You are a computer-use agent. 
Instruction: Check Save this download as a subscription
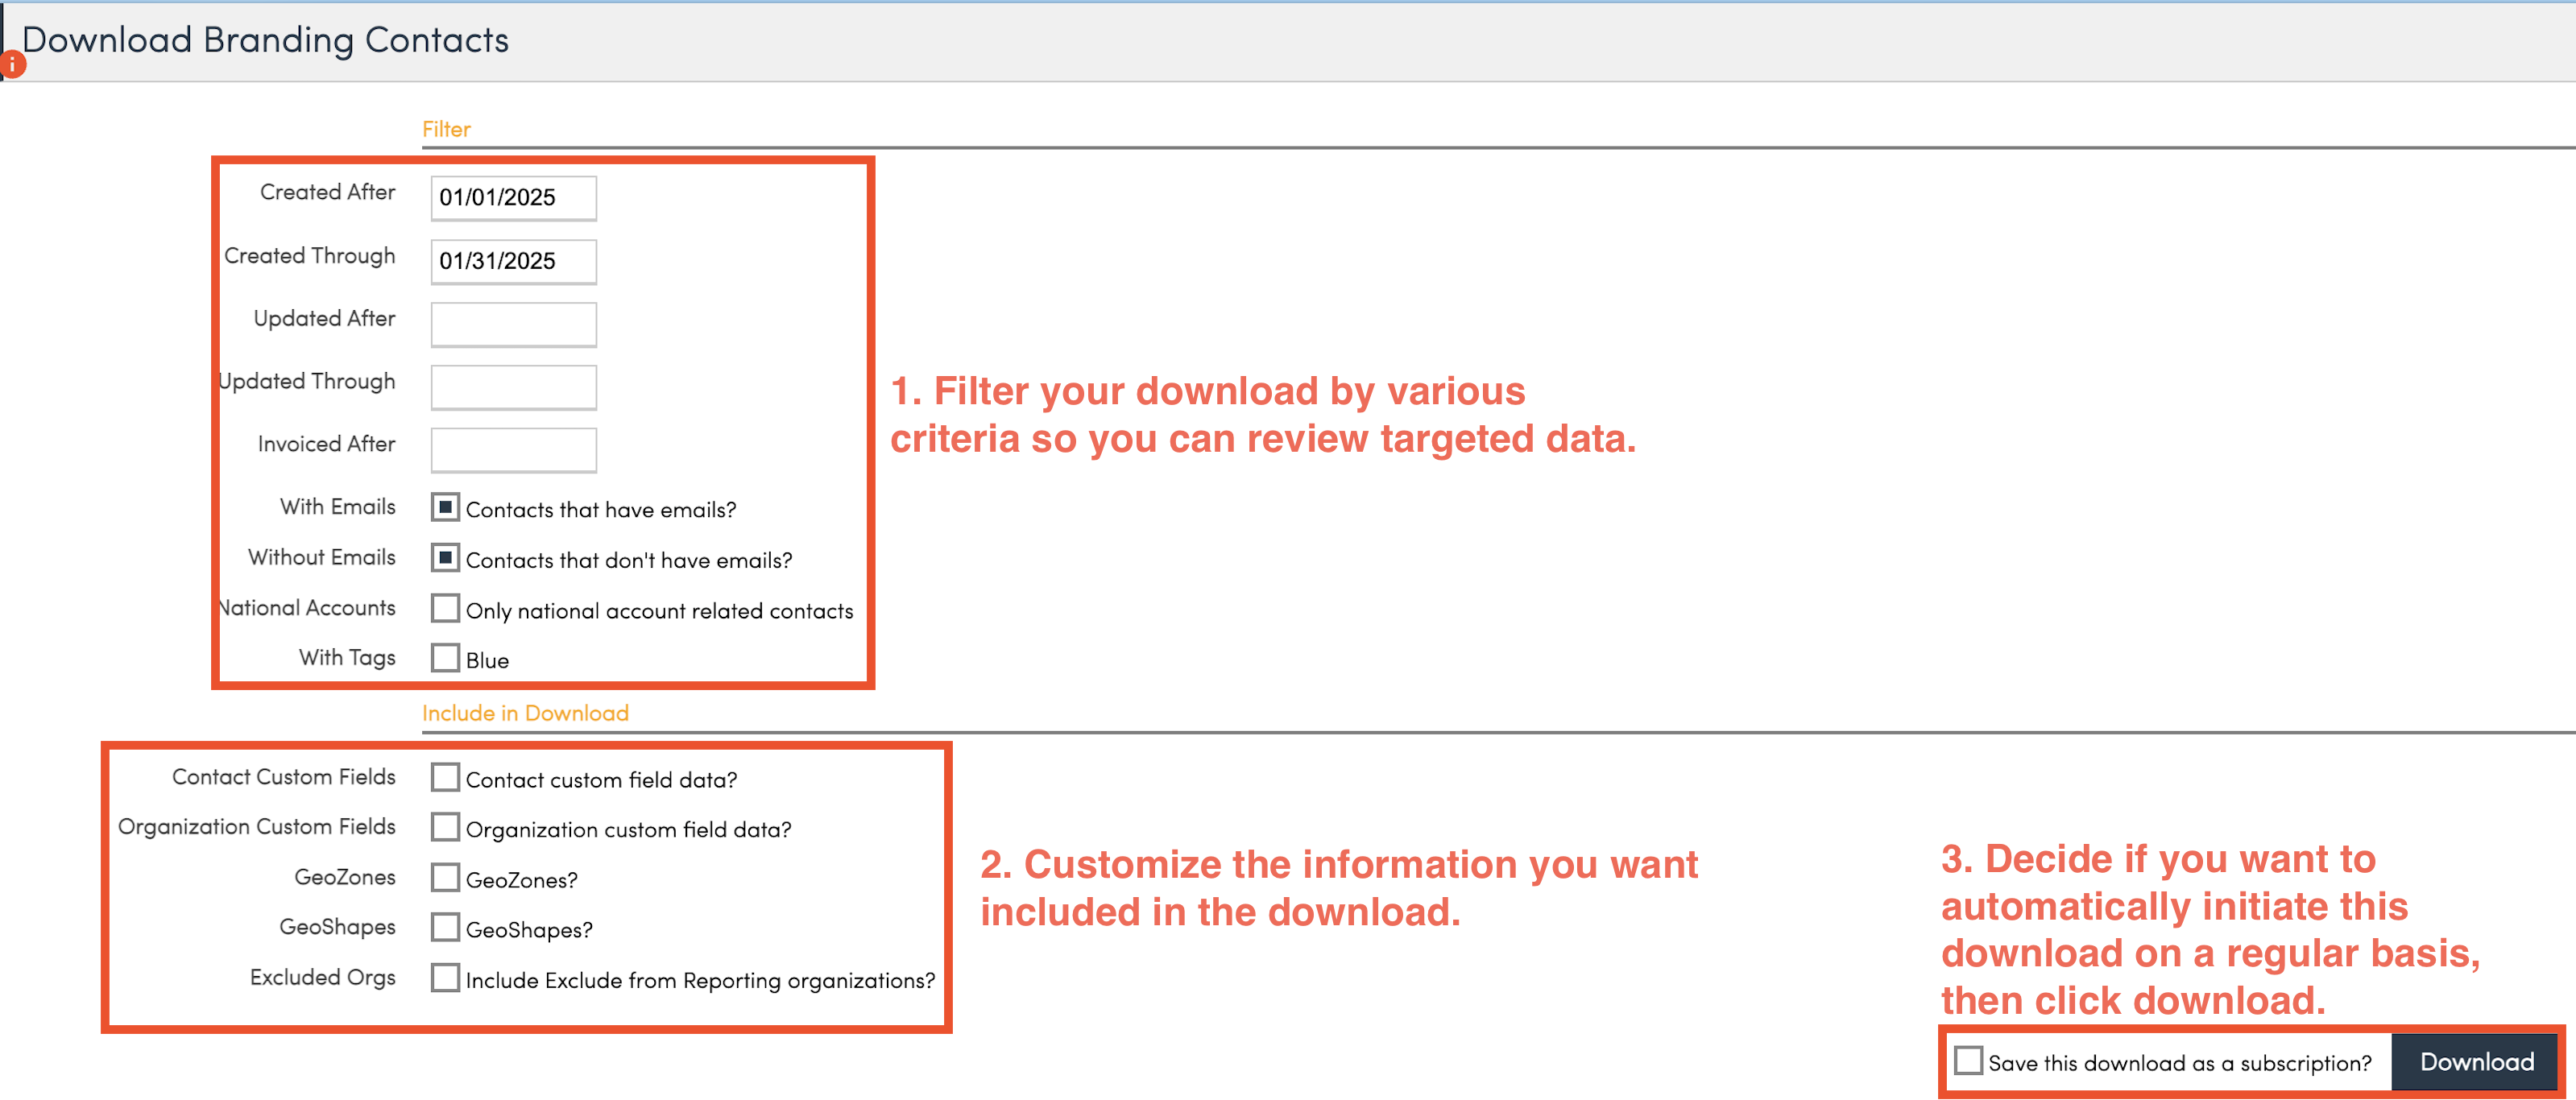pos(1967,1061)
